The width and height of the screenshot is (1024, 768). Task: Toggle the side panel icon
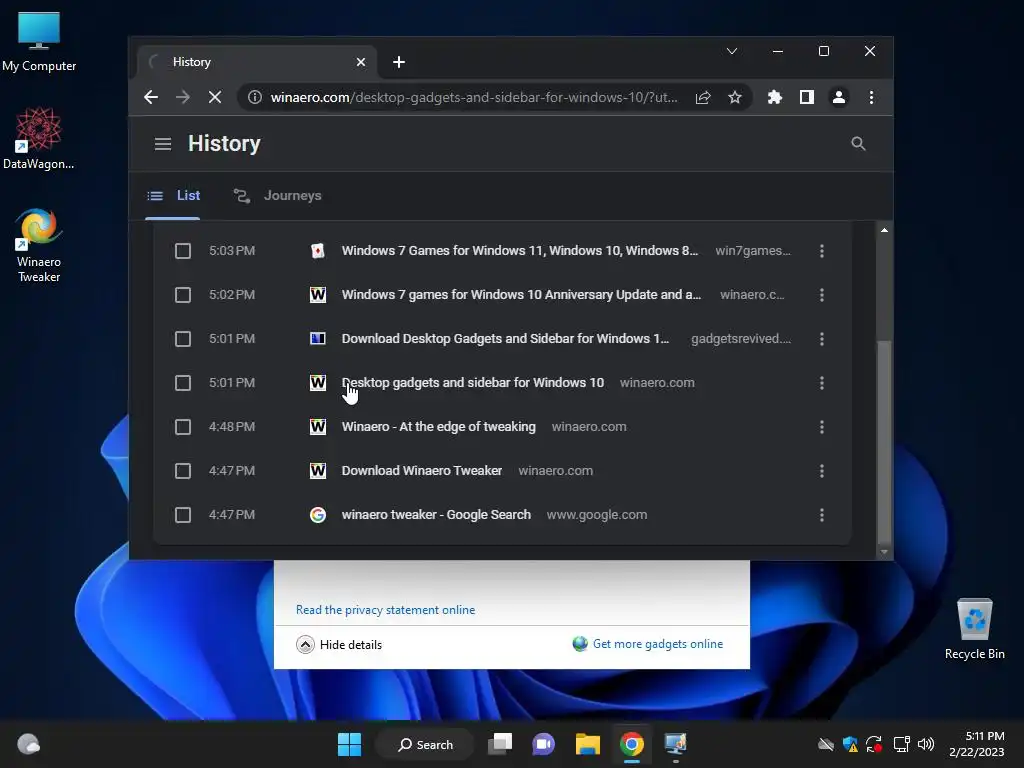point(807,97)
